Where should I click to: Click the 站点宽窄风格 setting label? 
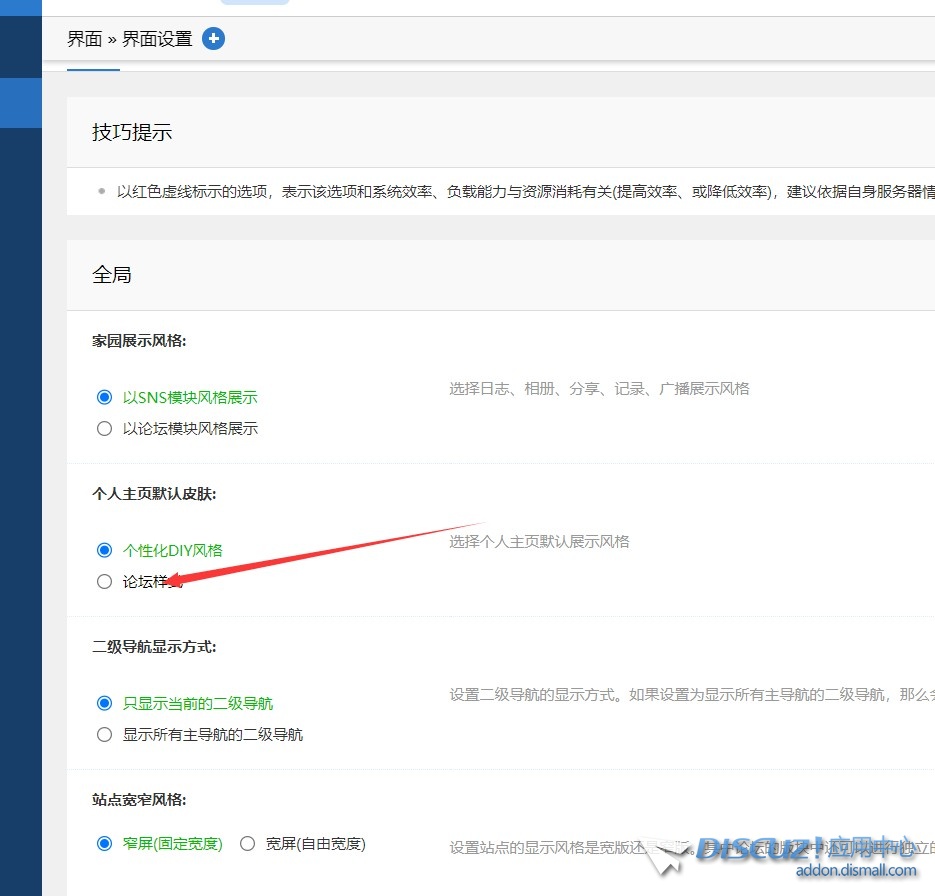coord(139,799)
